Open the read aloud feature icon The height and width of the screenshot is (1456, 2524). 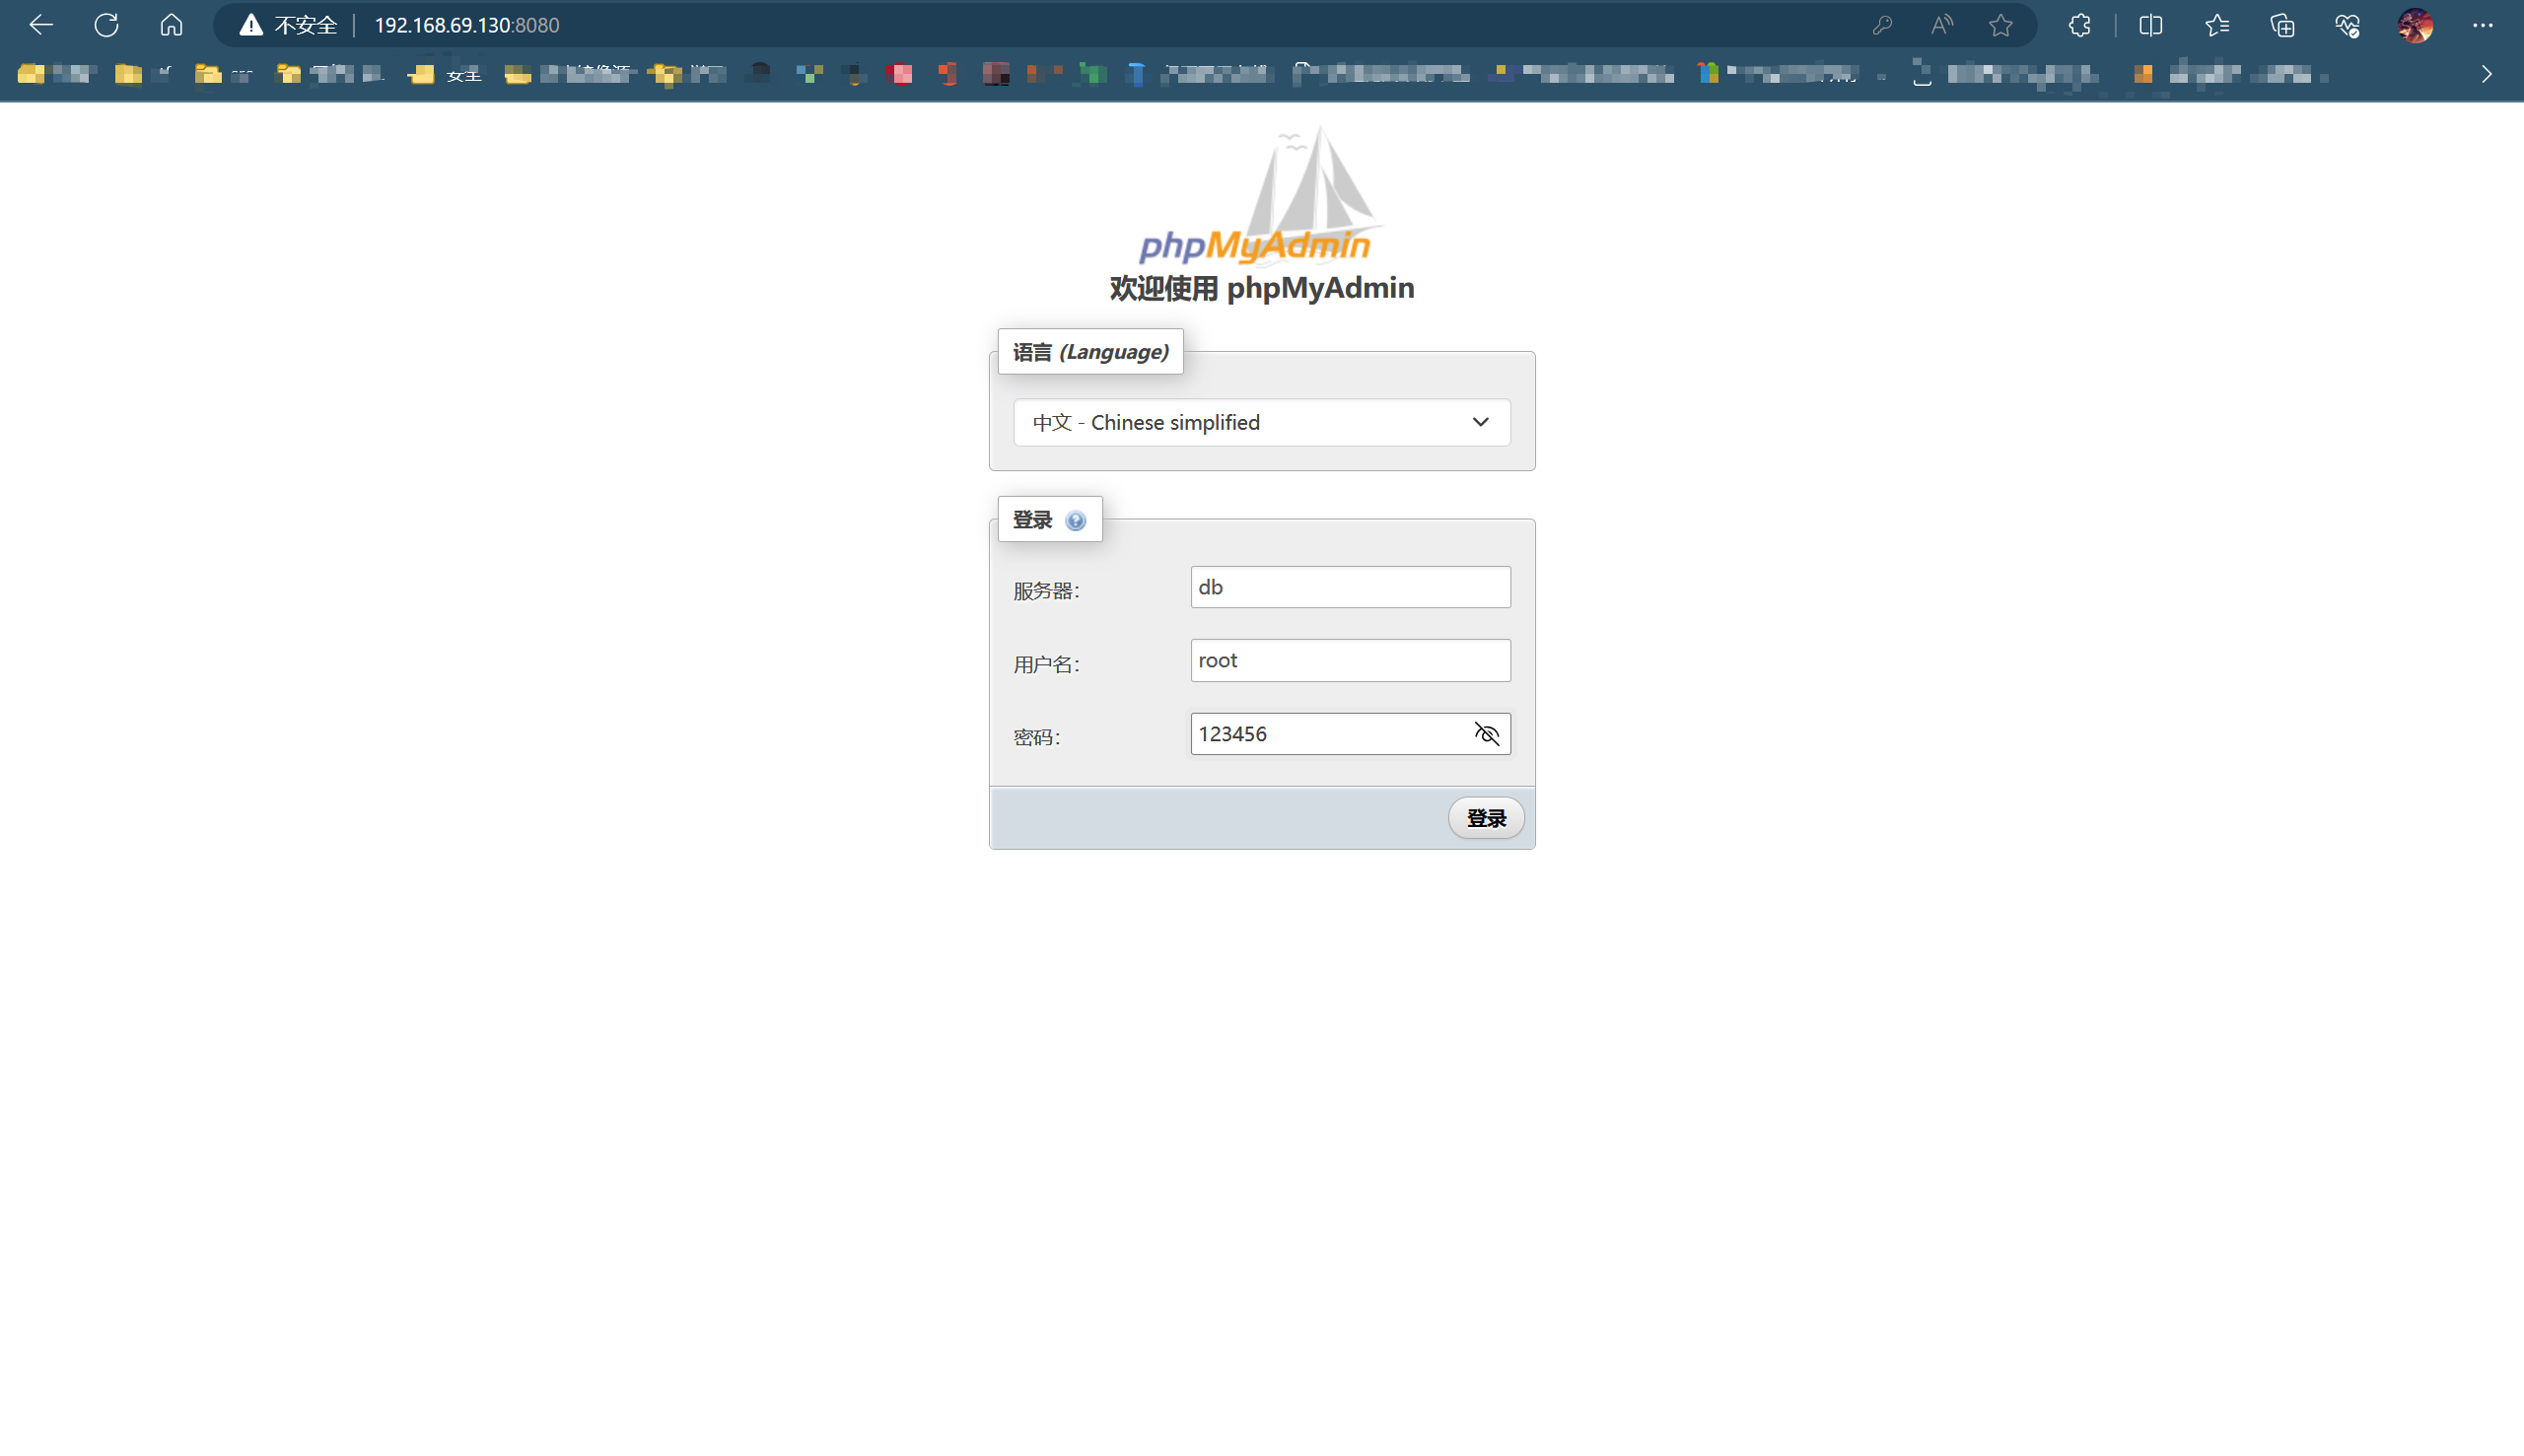[1941, 25]
